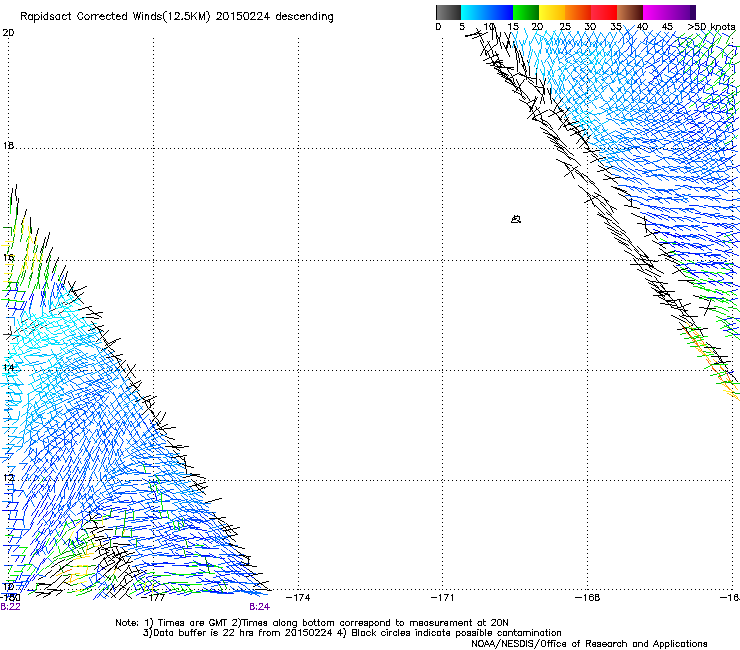The height and width of the screenshot is (650, 740).
Task: Click the latitude label '12'
Action: [8, 478]
